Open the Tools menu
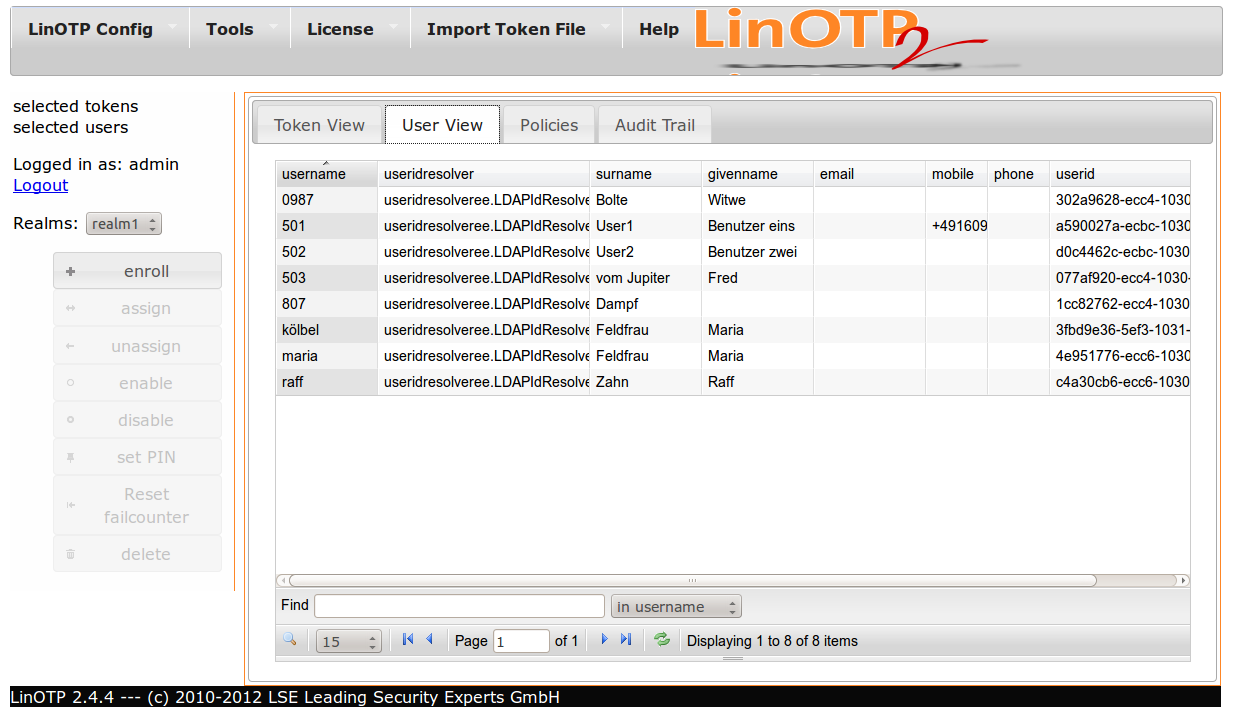This screenshot has height=719, width=1234. point(230,29)
